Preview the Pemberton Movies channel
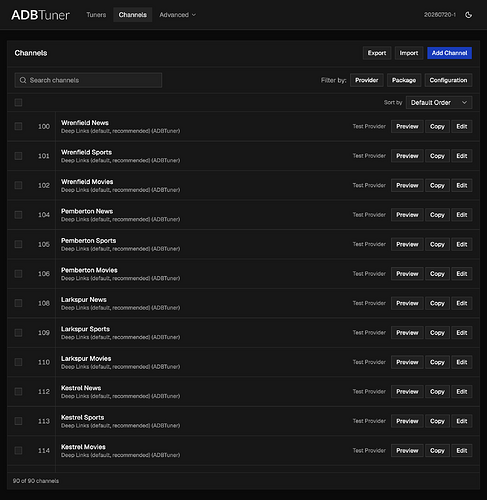Viewport: 487px width, 500px height. pos(407,274)
